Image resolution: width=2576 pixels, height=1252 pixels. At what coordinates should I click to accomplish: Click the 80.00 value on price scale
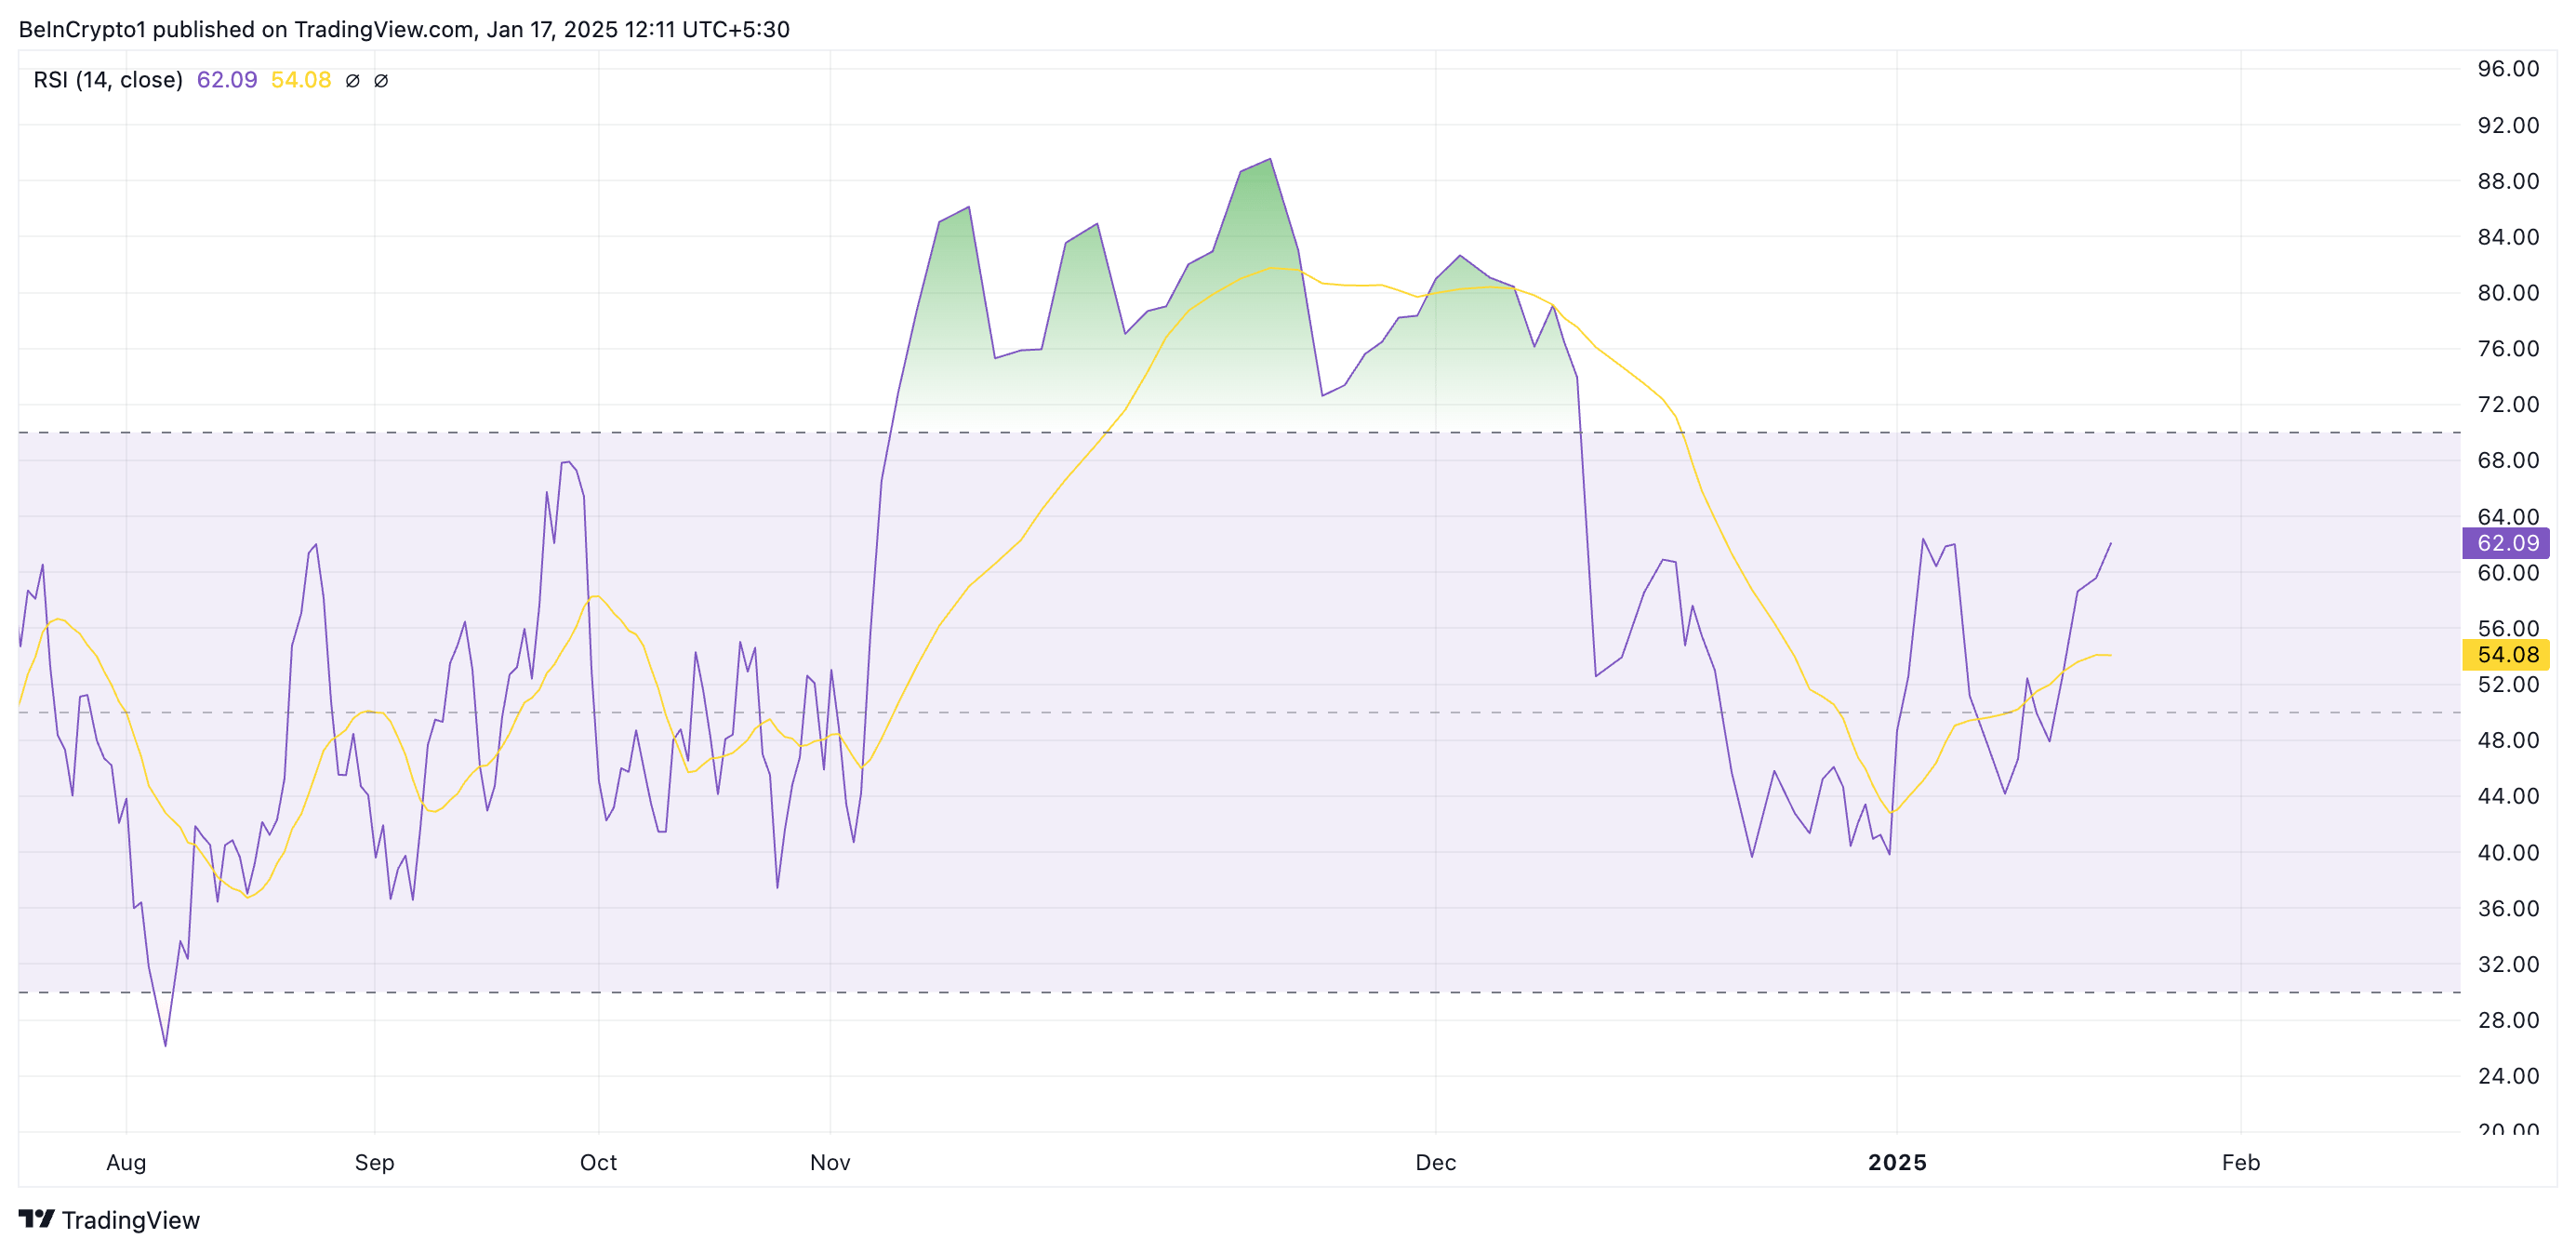pyautogui.click(x=2507, y=293)
